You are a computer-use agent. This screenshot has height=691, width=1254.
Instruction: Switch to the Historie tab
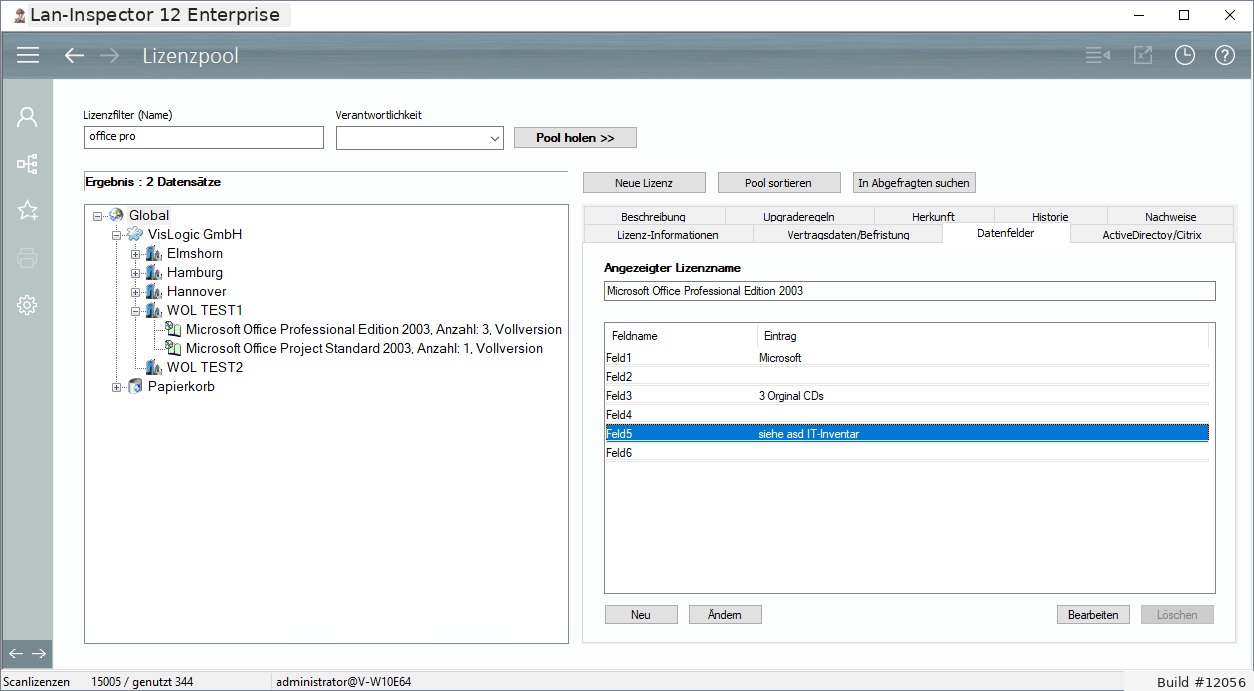pos(1050,216)
